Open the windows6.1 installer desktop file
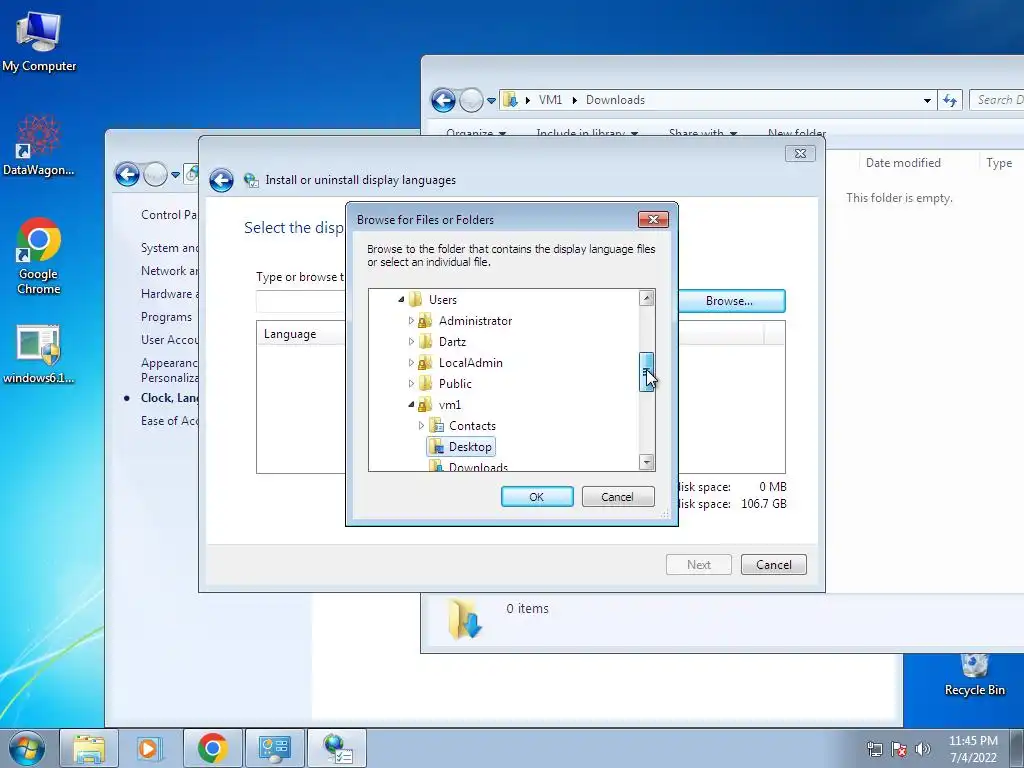 pos(38,354)
